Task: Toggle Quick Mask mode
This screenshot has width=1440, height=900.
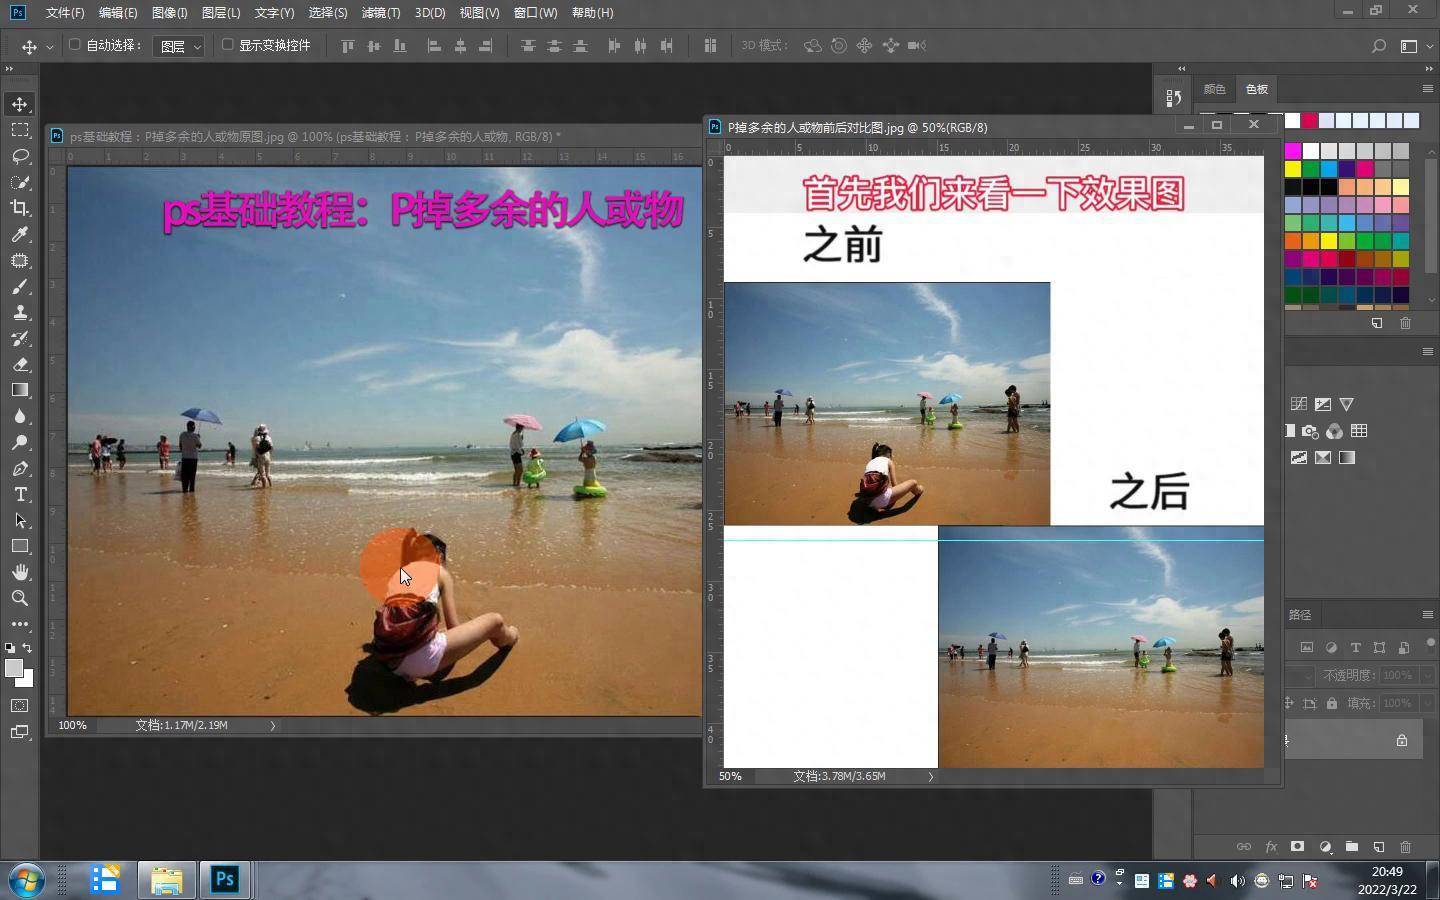Action: click(20, 706)
